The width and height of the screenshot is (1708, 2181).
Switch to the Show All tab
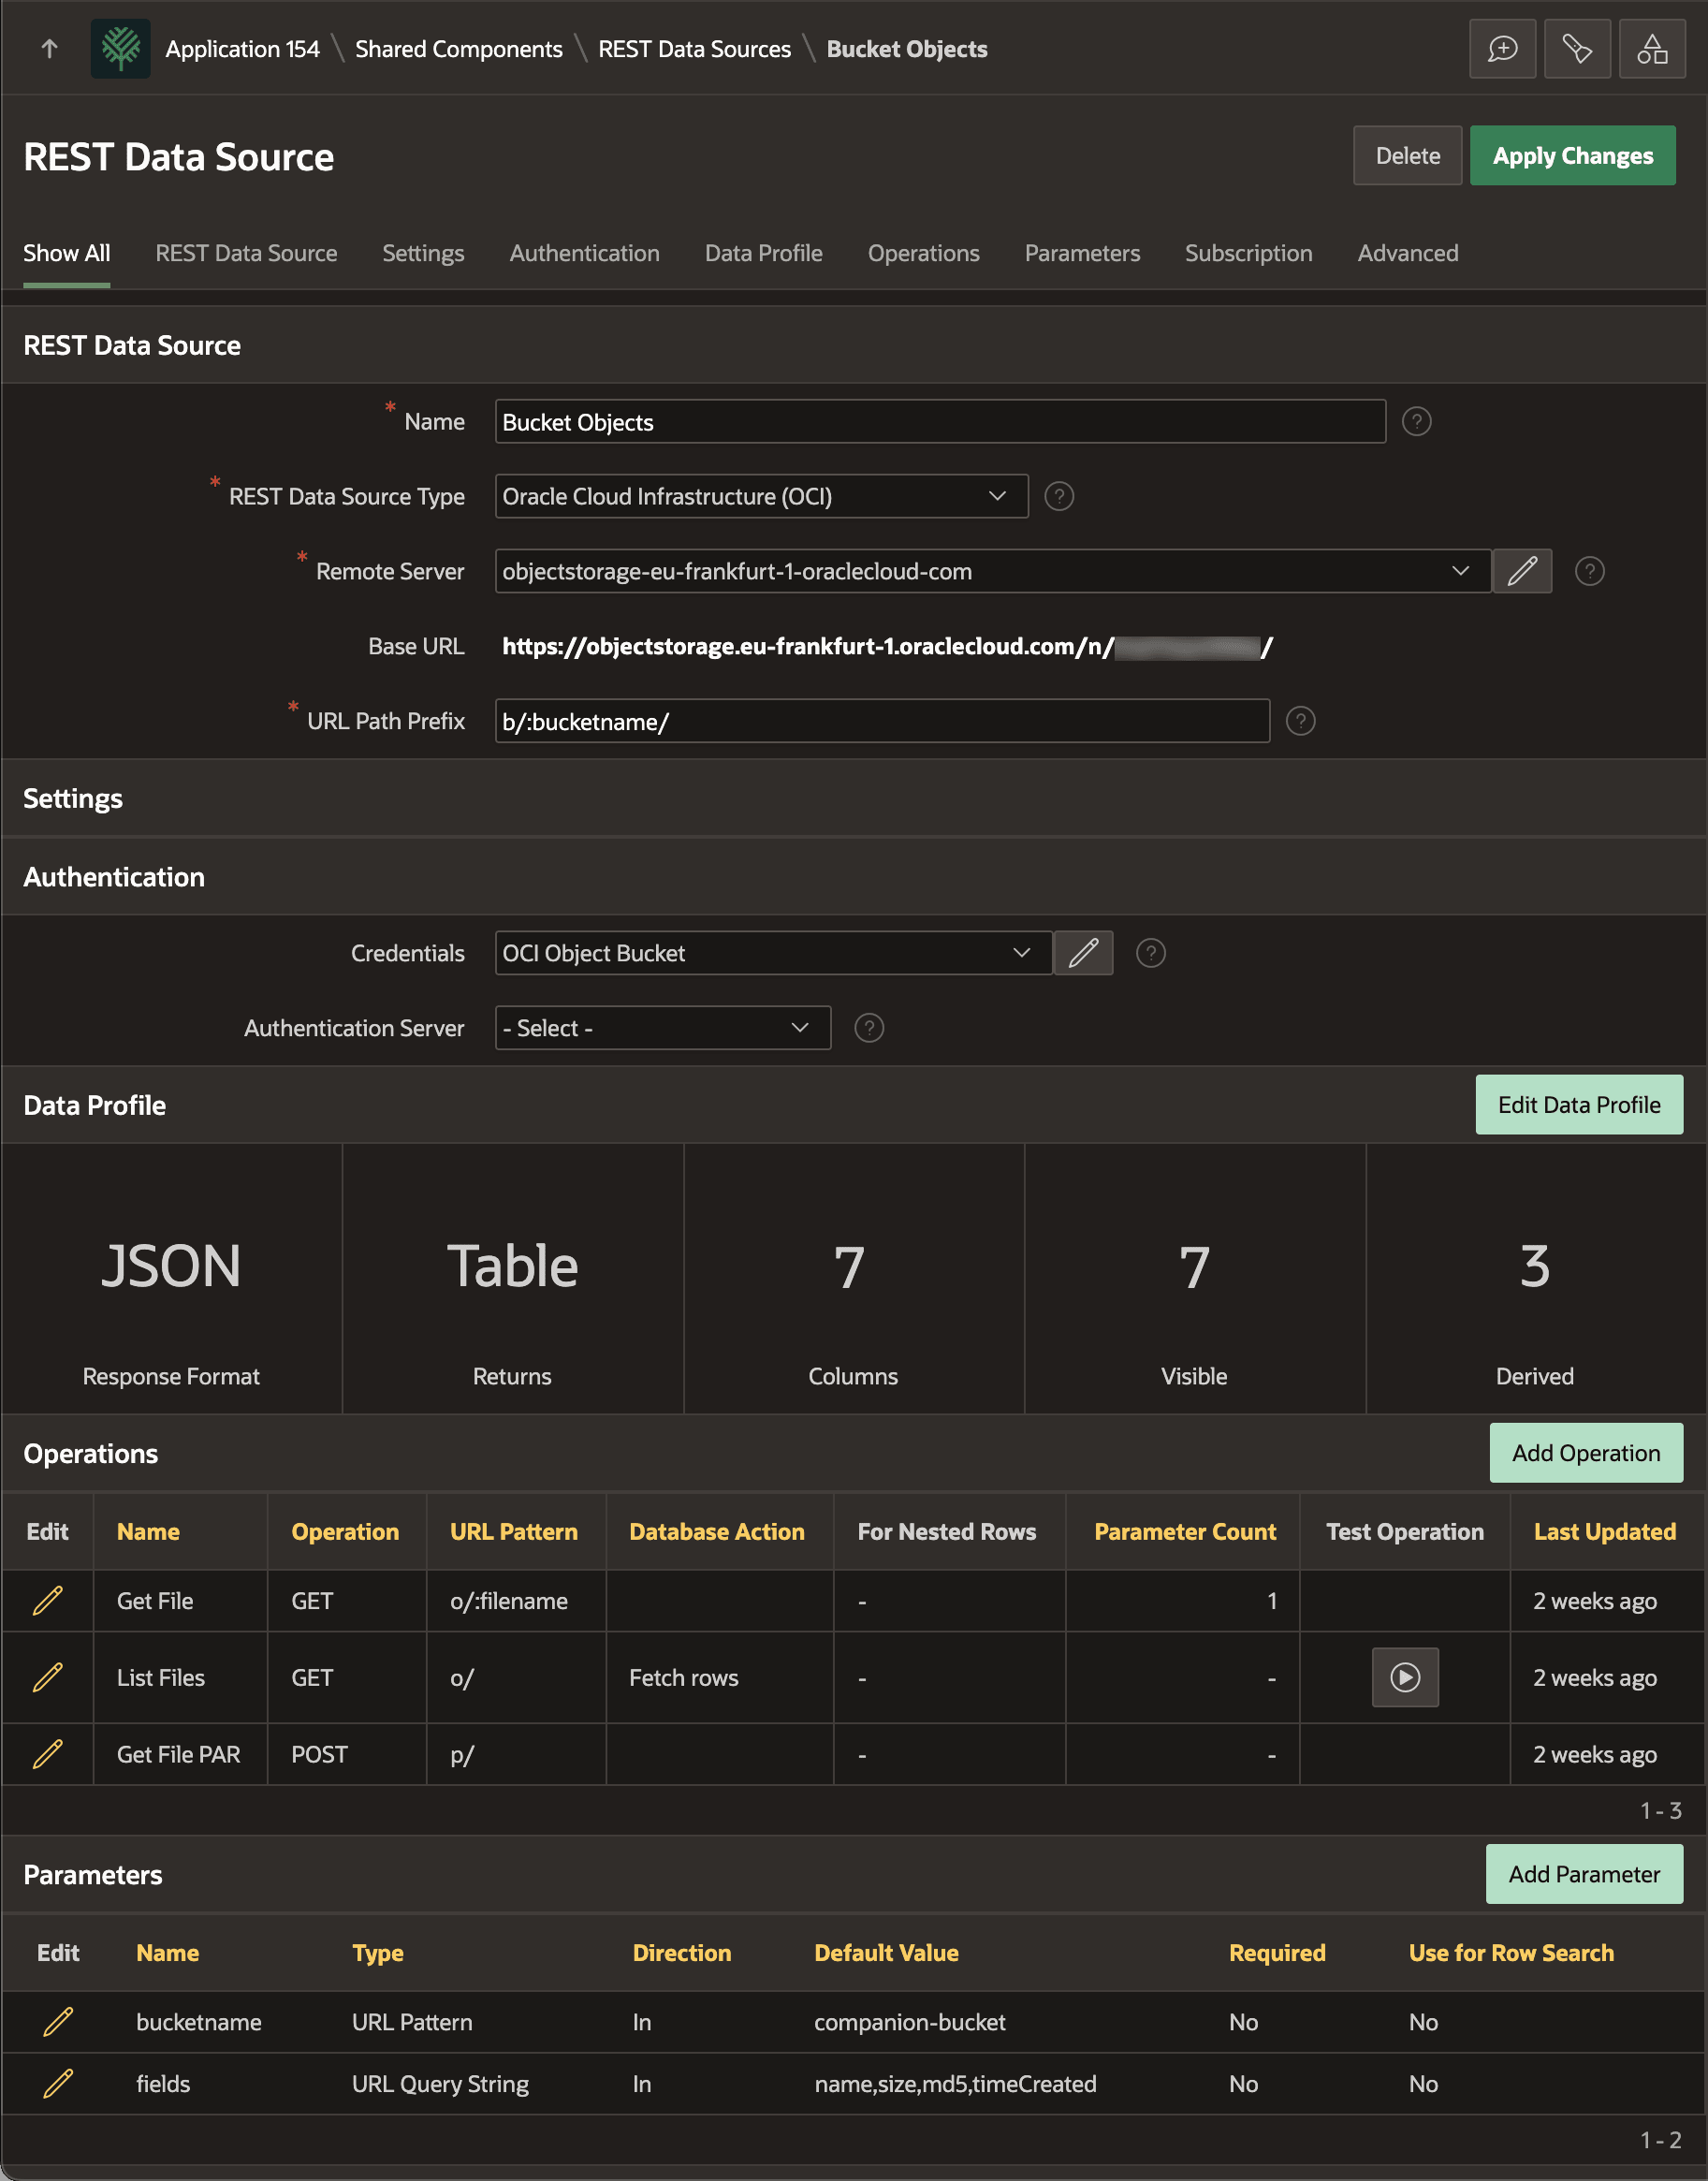tap(66, 253)
